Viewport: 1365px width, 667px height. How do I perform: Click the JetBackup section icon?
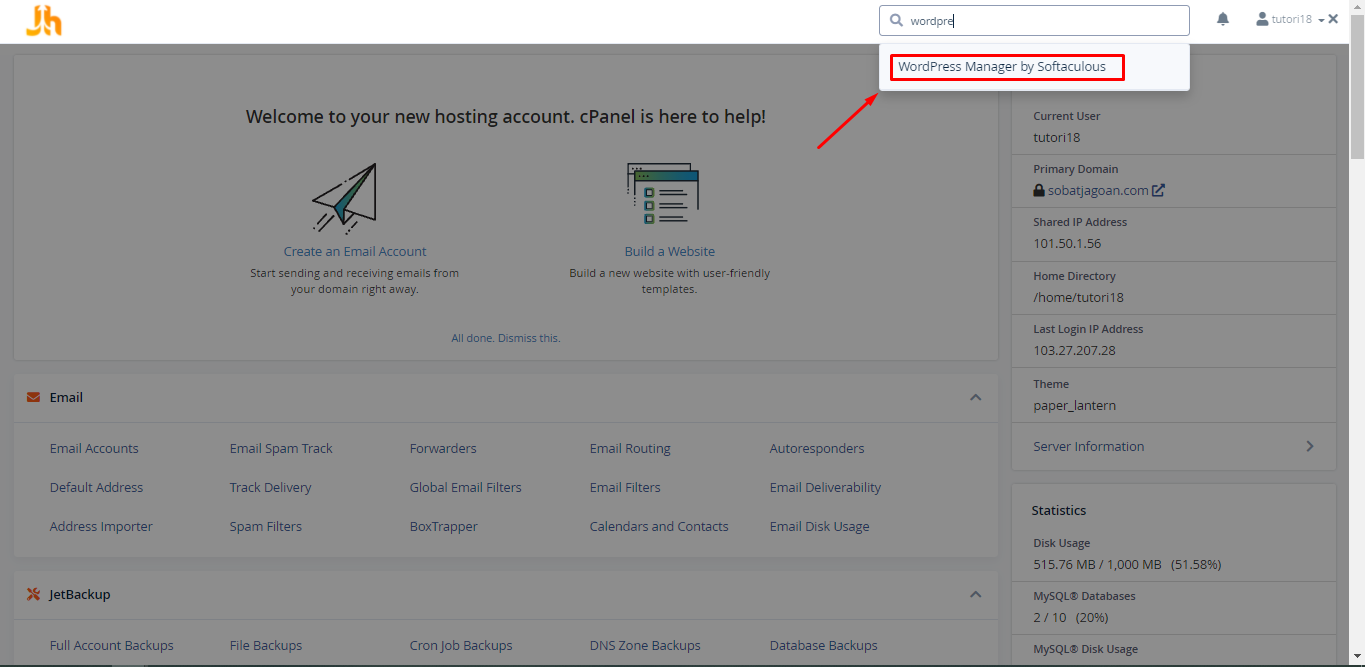(33, 594)
